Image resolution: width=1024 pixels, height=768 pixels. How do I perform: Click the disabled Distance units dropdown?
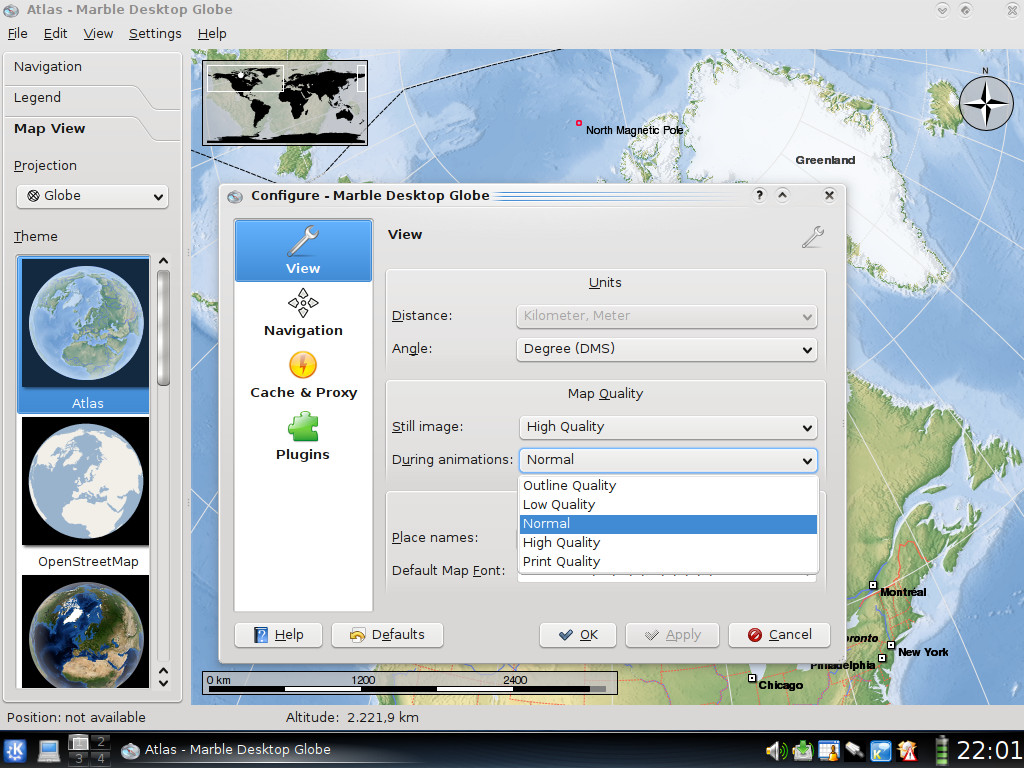(x=667, y=316)
